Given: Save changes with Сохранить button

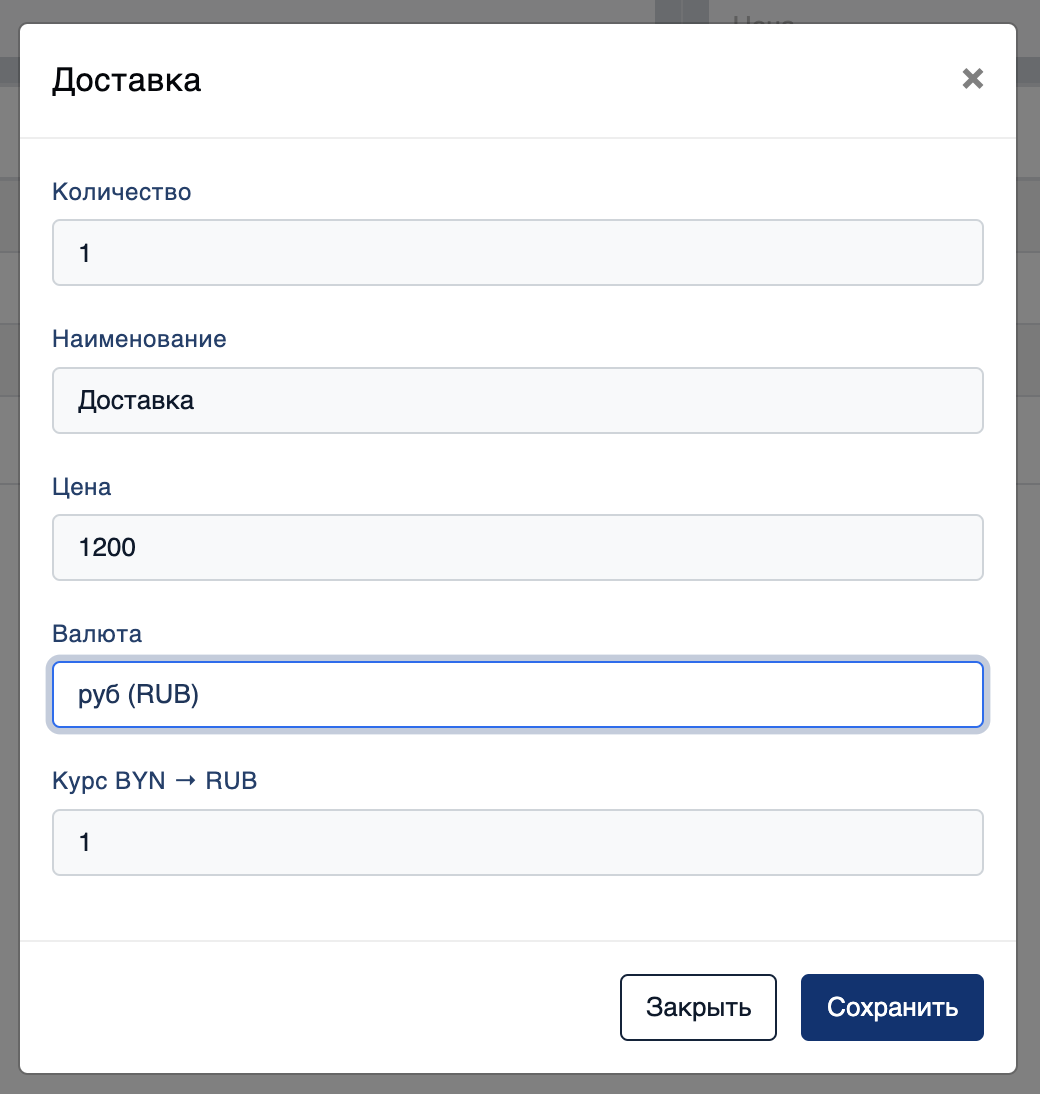Looking at the screenshot, I should pos(892,1007).
